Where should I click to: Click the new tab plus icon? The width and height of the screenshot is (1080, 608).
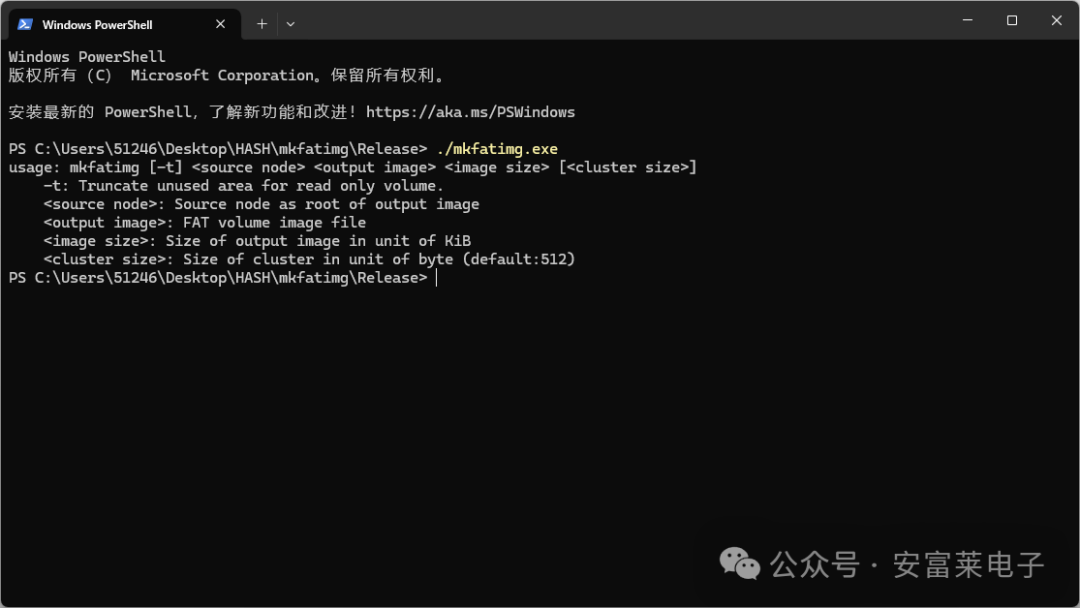261,22
